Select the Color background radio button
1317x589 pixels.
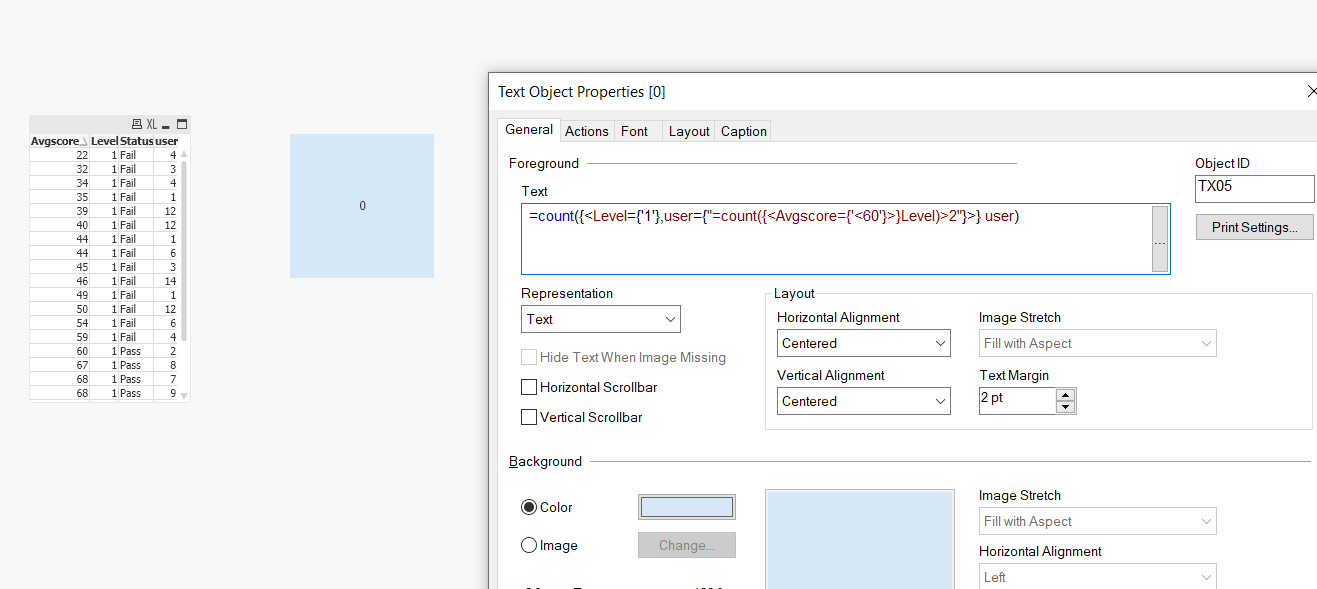click(x=529, y=507)
